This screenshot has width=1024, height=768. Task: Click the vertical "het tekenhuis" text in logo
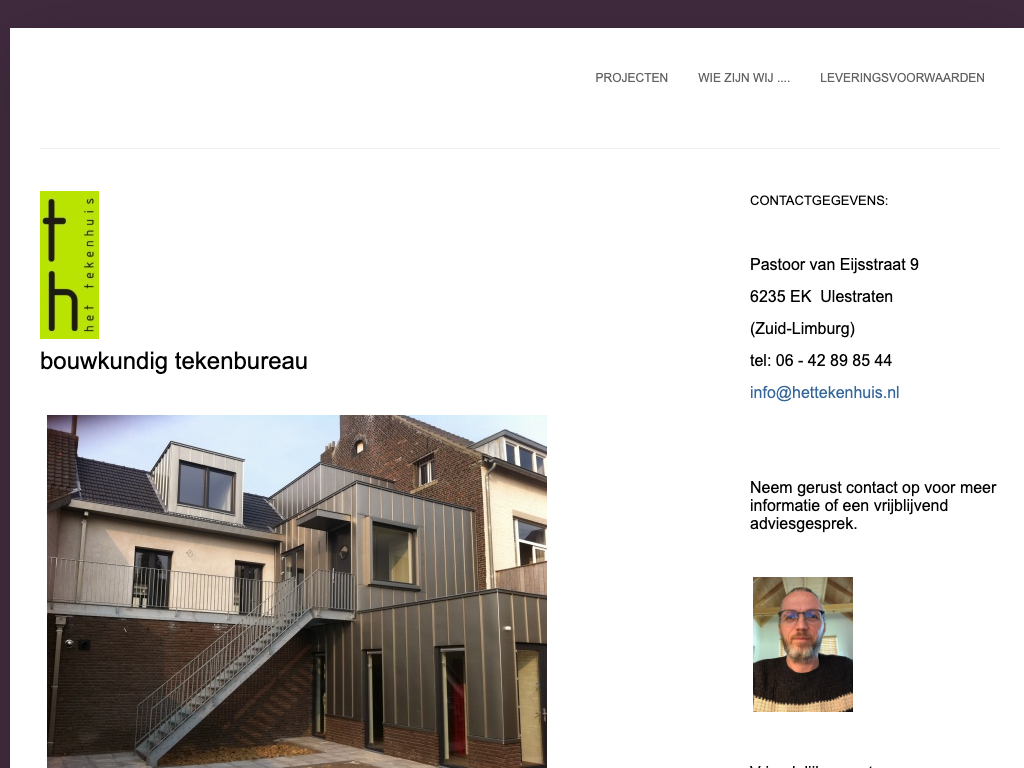89,264
